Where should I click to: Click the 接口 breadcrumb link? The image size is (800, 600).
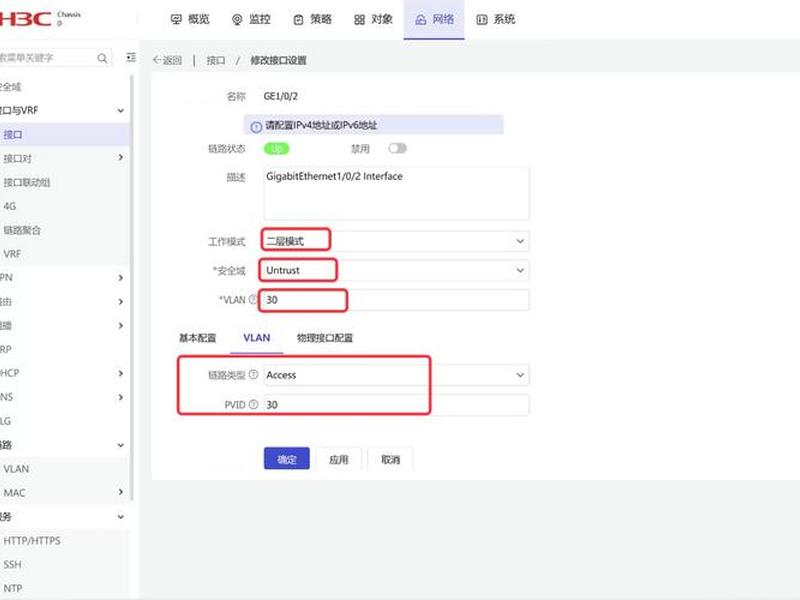[x=216, y=60]
